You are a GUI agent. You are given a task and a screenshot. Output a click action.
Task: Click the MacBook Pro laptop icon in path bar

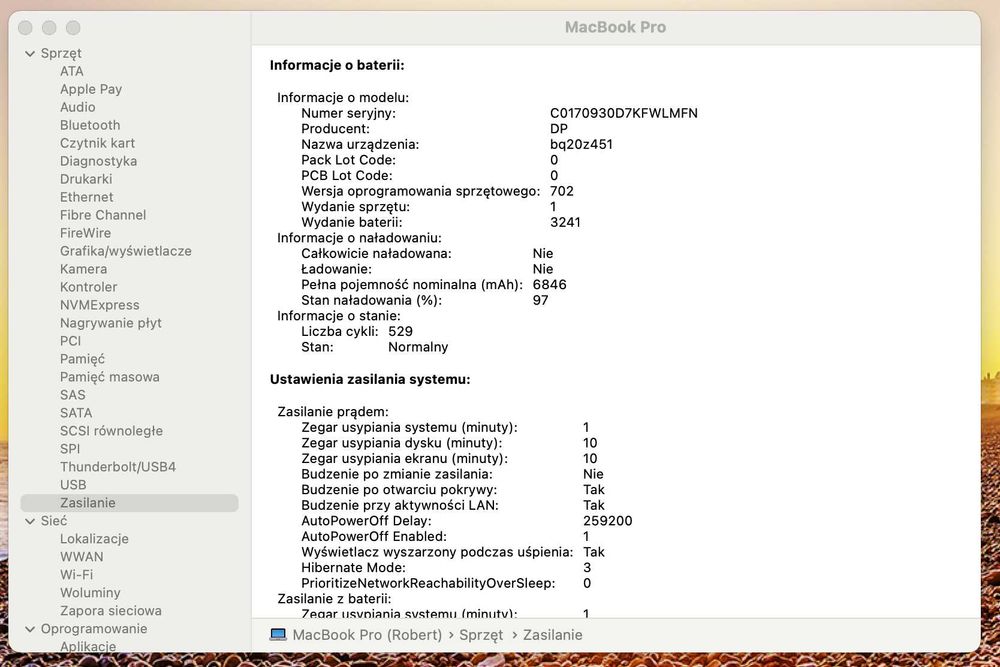coord(277,634)
